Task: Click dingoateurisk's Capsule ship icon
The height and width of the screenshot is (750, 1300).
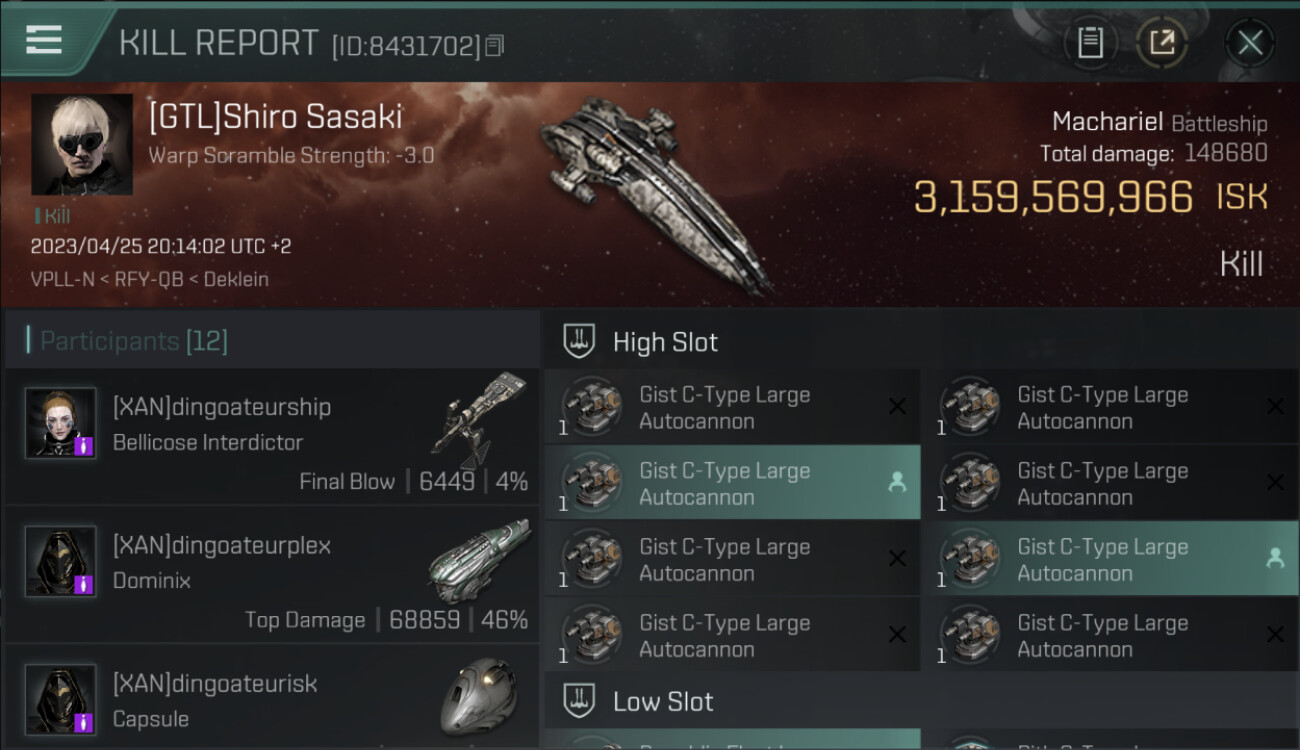Action: tap(480, 696)
